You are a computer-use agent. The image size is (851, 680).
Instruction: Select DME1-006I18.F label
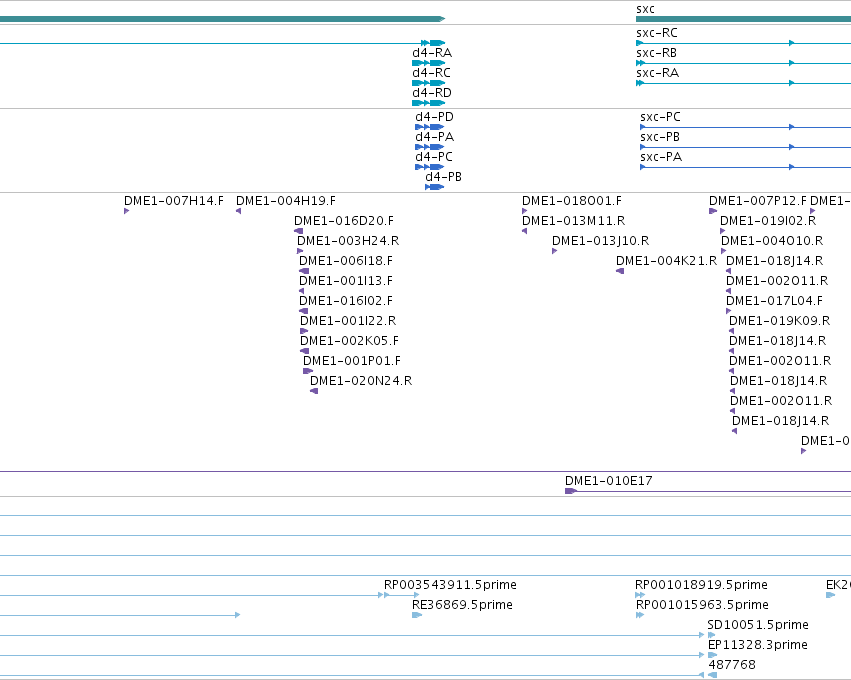[x=346, y=261]
